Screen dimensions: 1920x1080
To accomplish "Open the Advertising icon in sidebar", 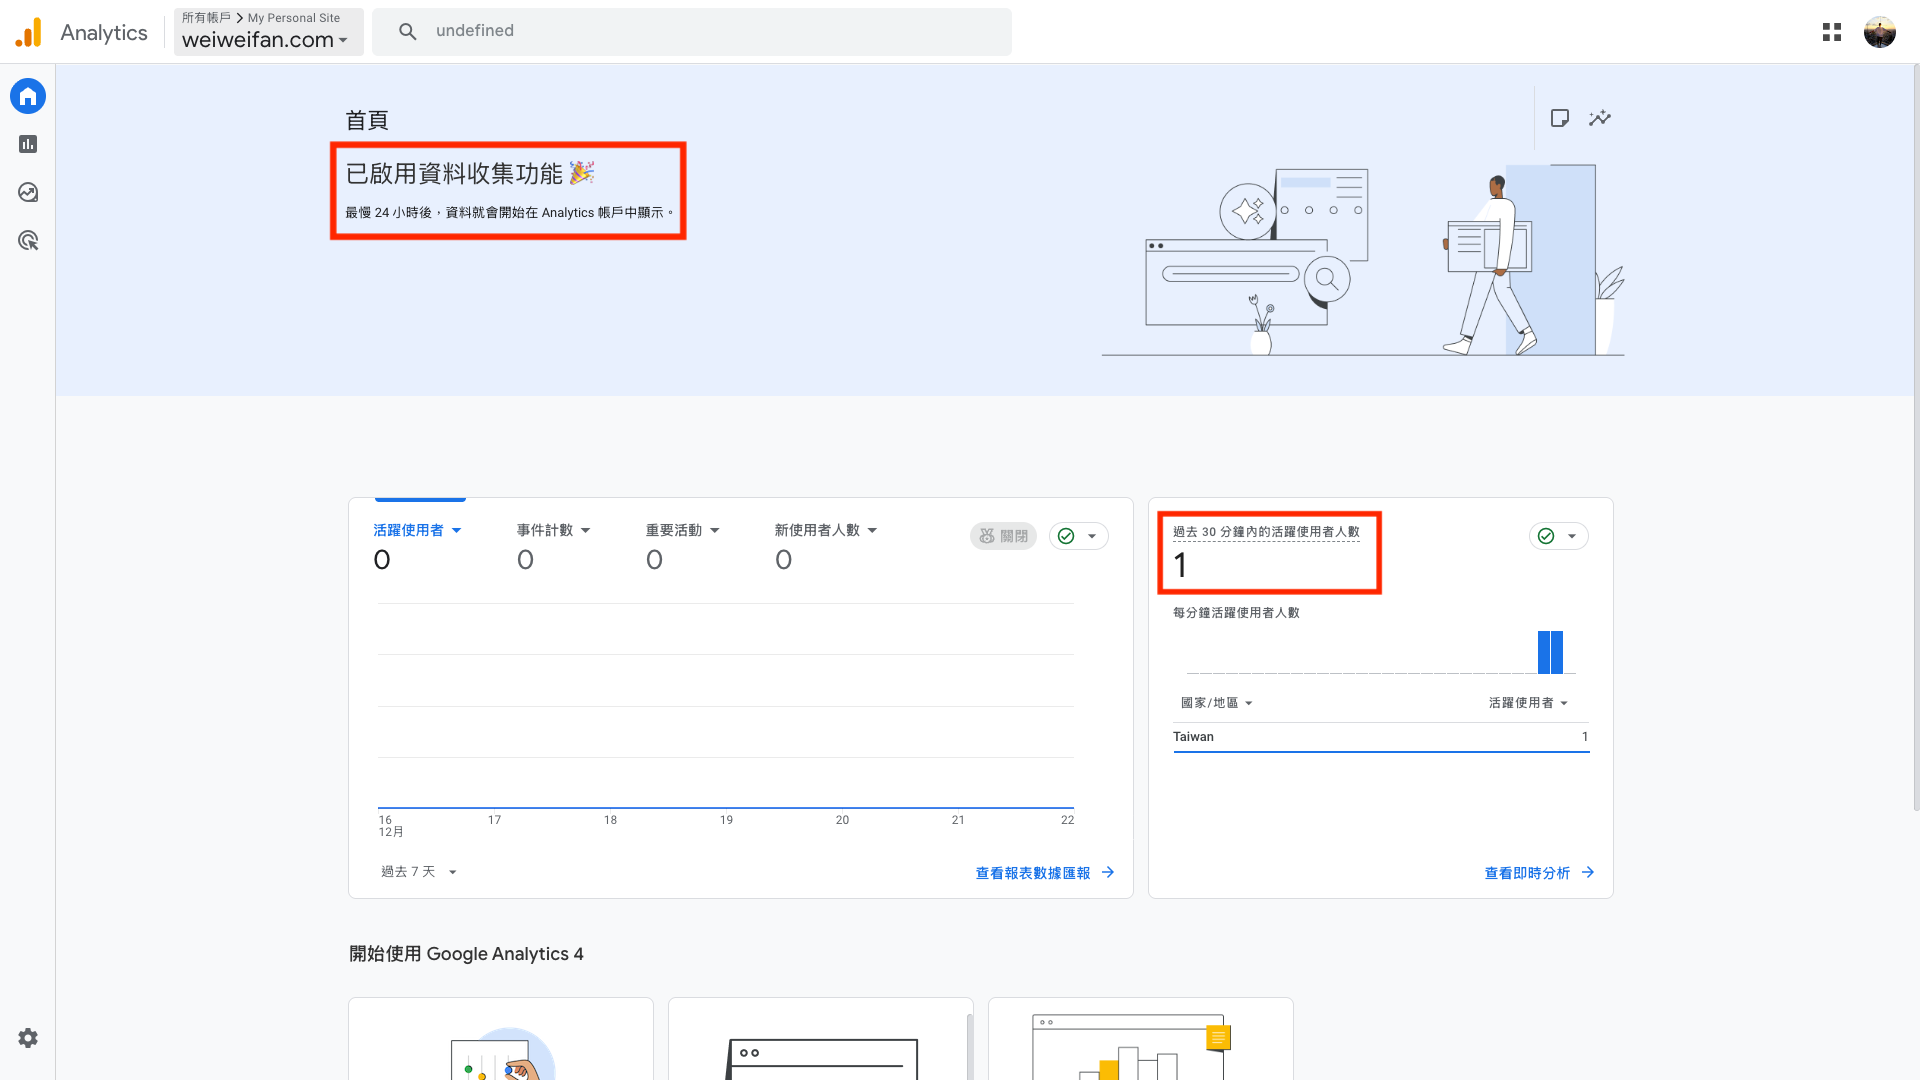I will point(28,240).
